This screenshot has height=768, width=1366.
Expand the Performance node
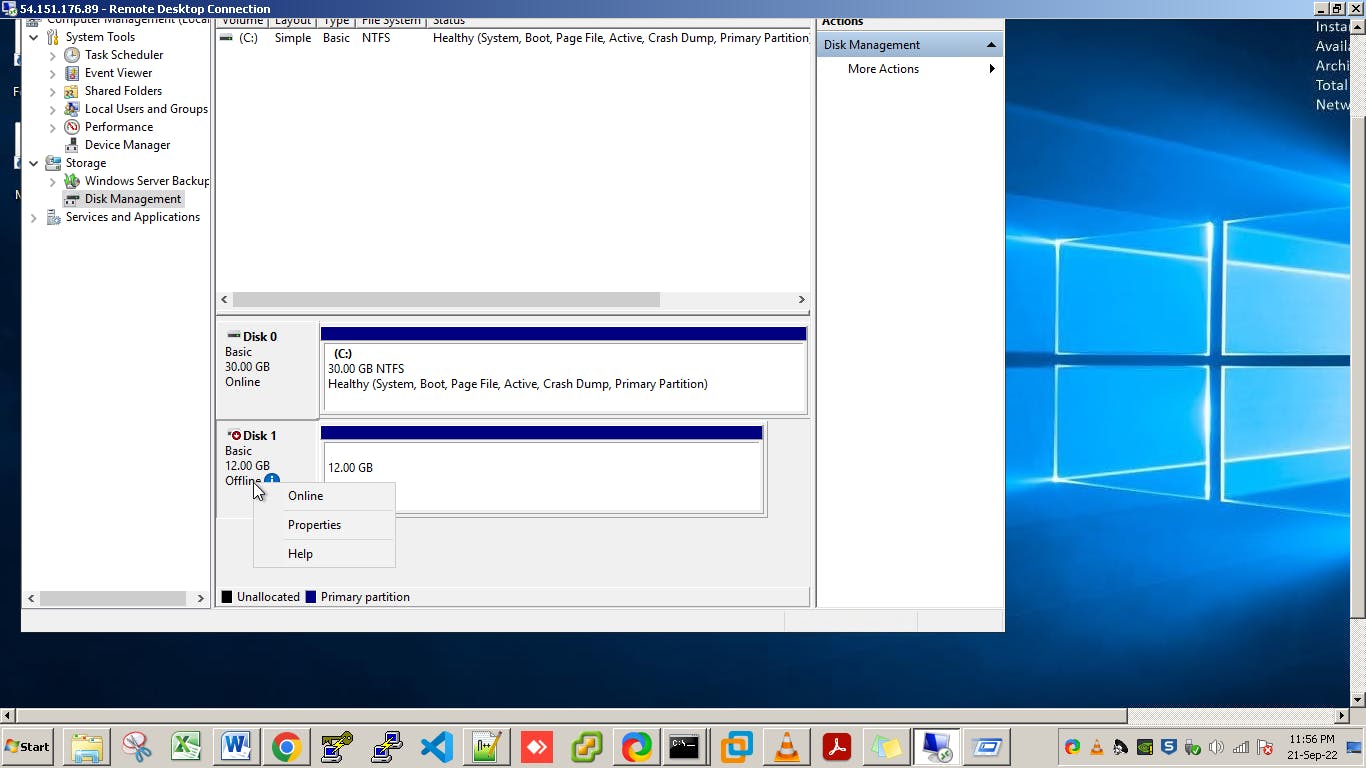point(53,127)
